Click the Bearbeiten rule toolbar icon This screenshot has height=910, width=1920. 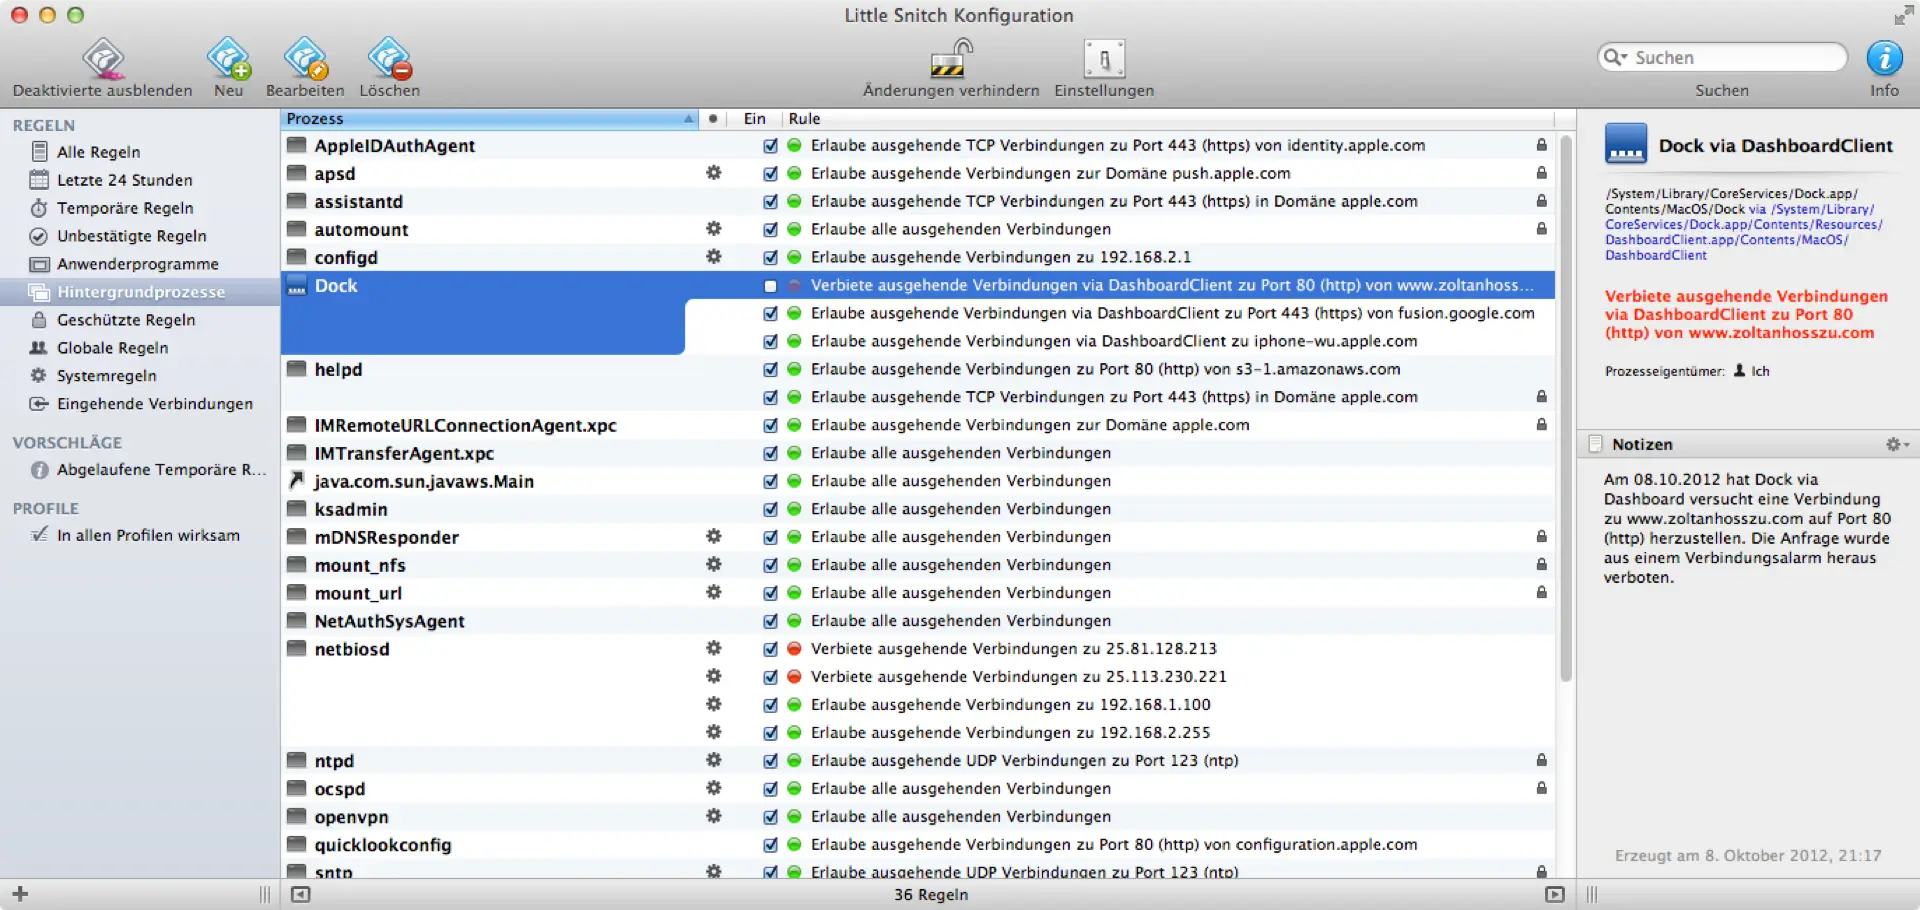pyautogui.click(x=305, y=59)
